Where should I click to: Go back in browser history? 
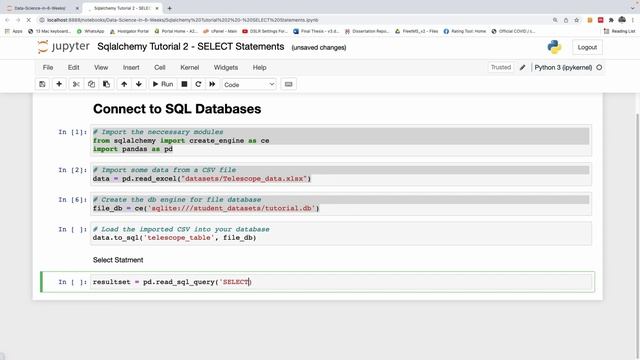[7, 20]
